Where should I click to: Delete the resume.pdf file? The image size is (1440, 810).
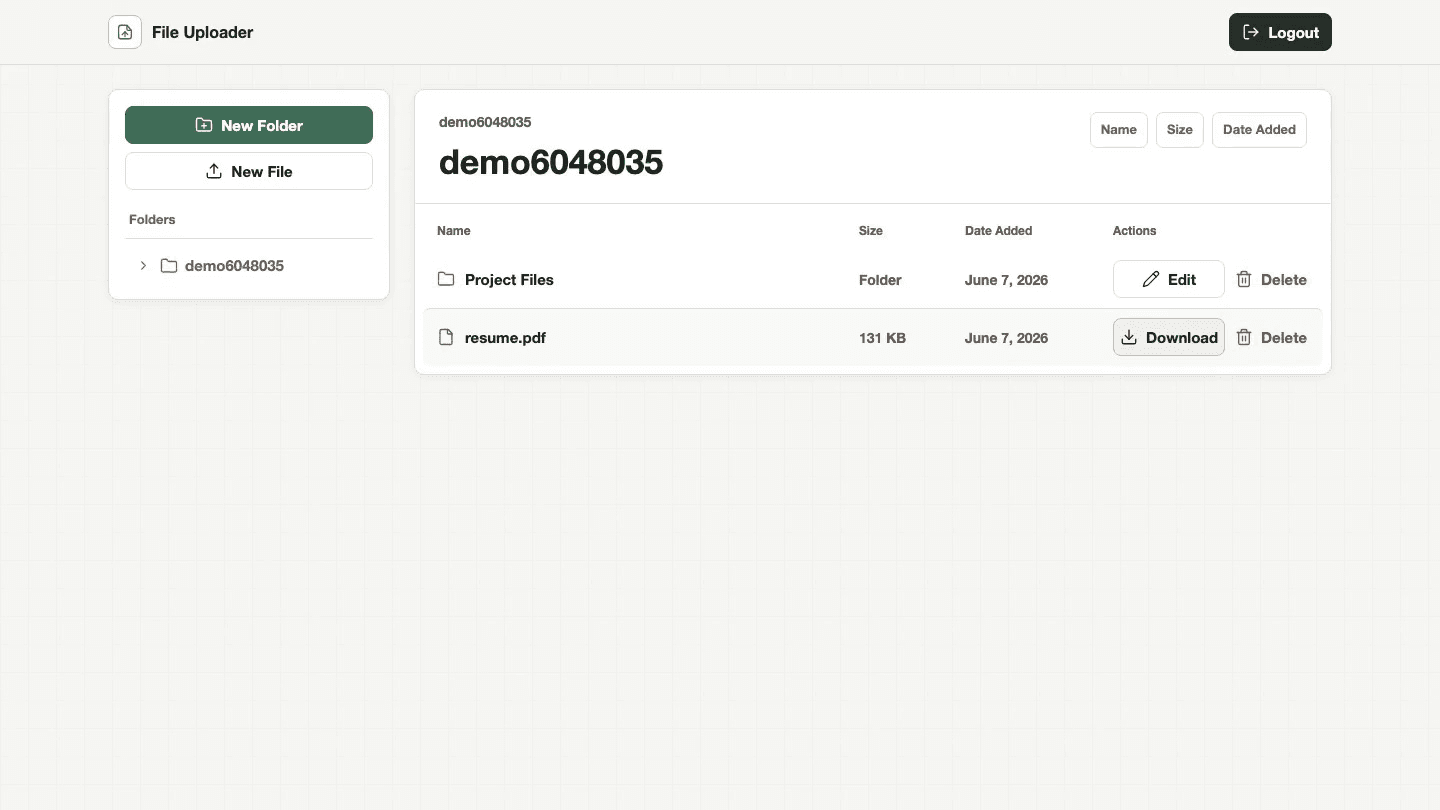tap(1271, 338)
